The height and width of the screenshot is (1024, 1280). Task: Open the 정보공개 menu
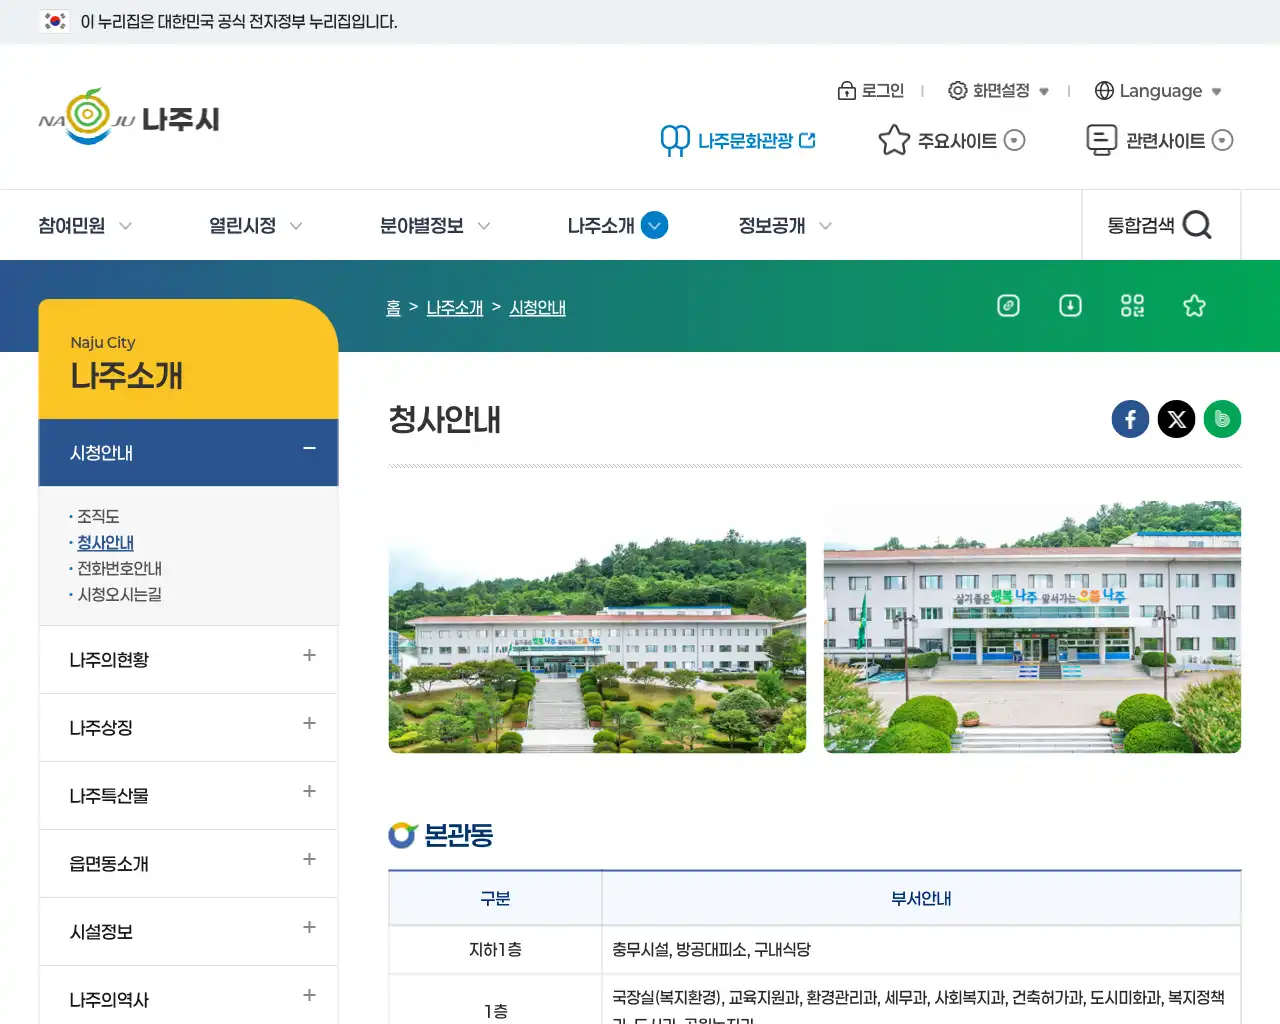[x=771, y=225]
